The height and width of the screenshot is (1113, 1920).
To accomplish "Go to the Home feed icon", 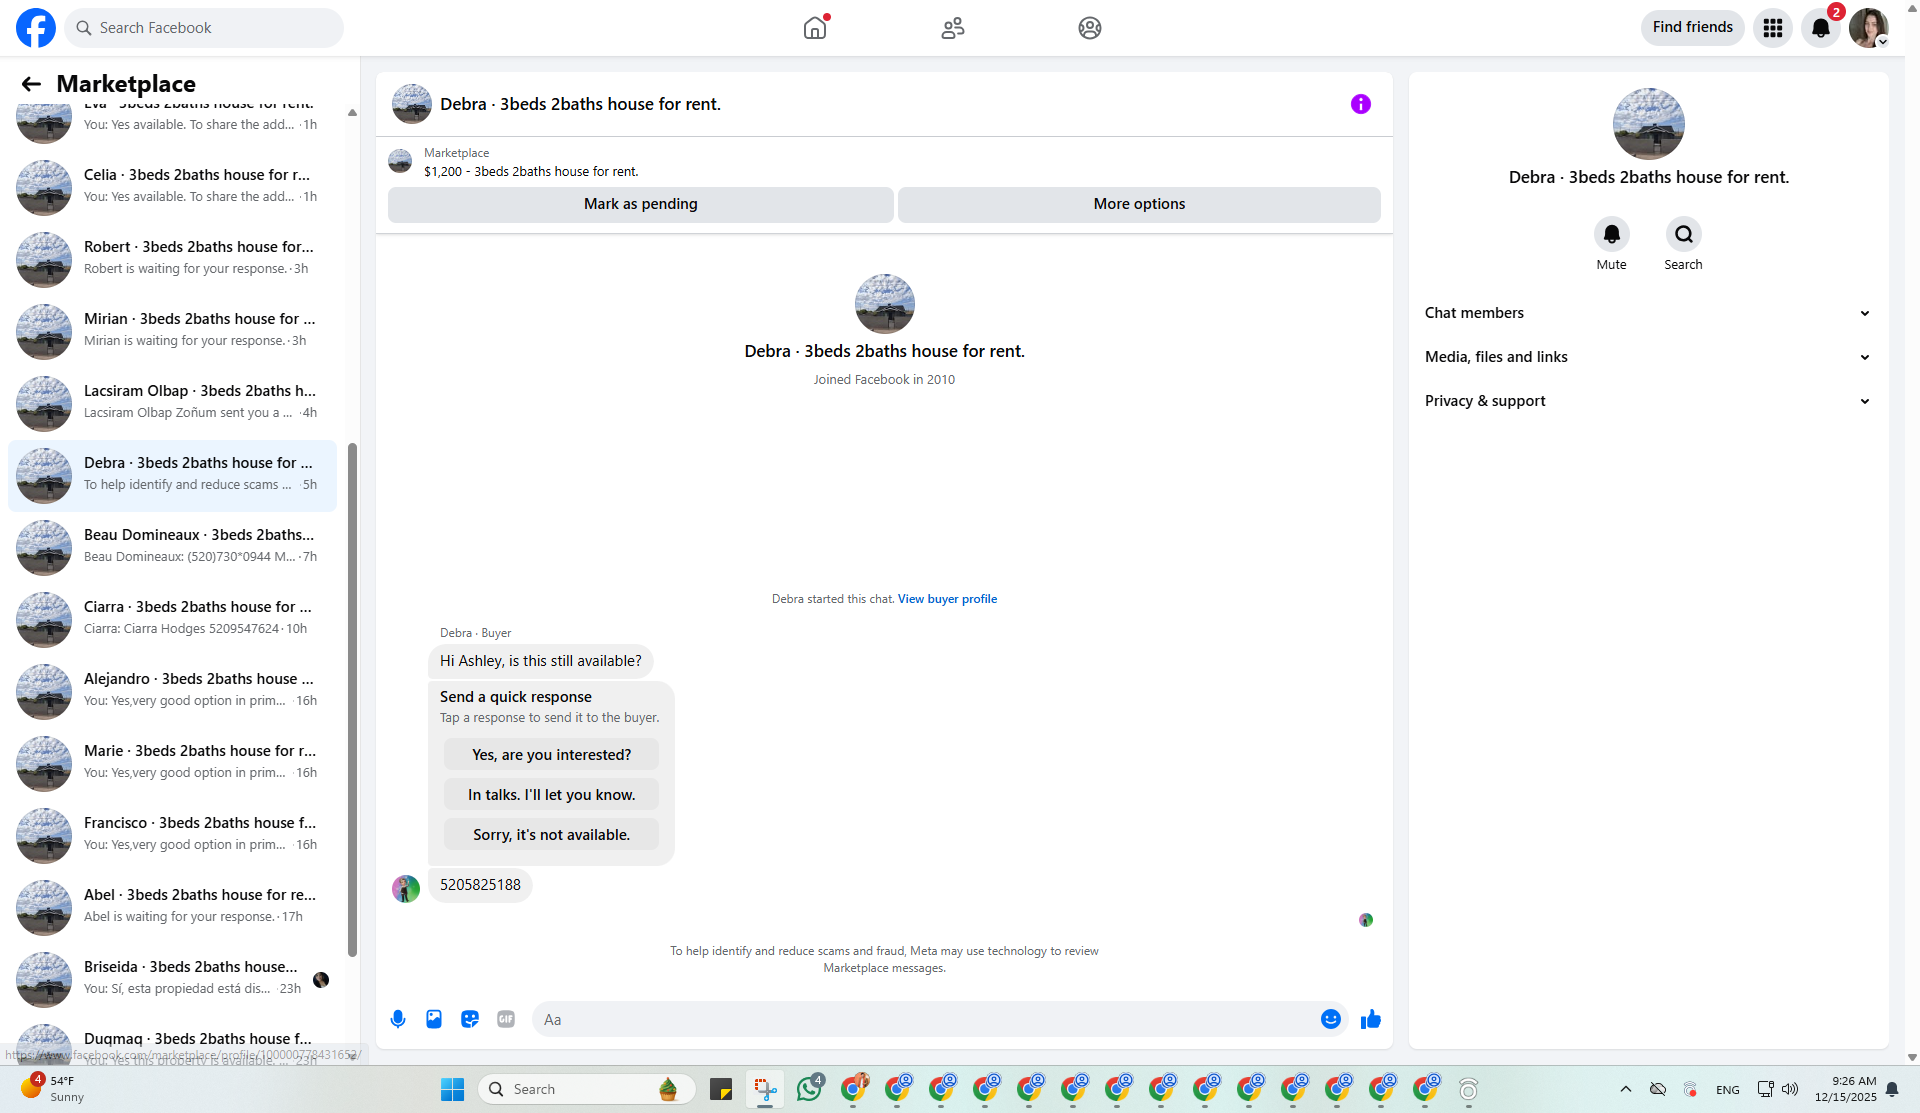I will pyautogui.click(x=815, y=28).
